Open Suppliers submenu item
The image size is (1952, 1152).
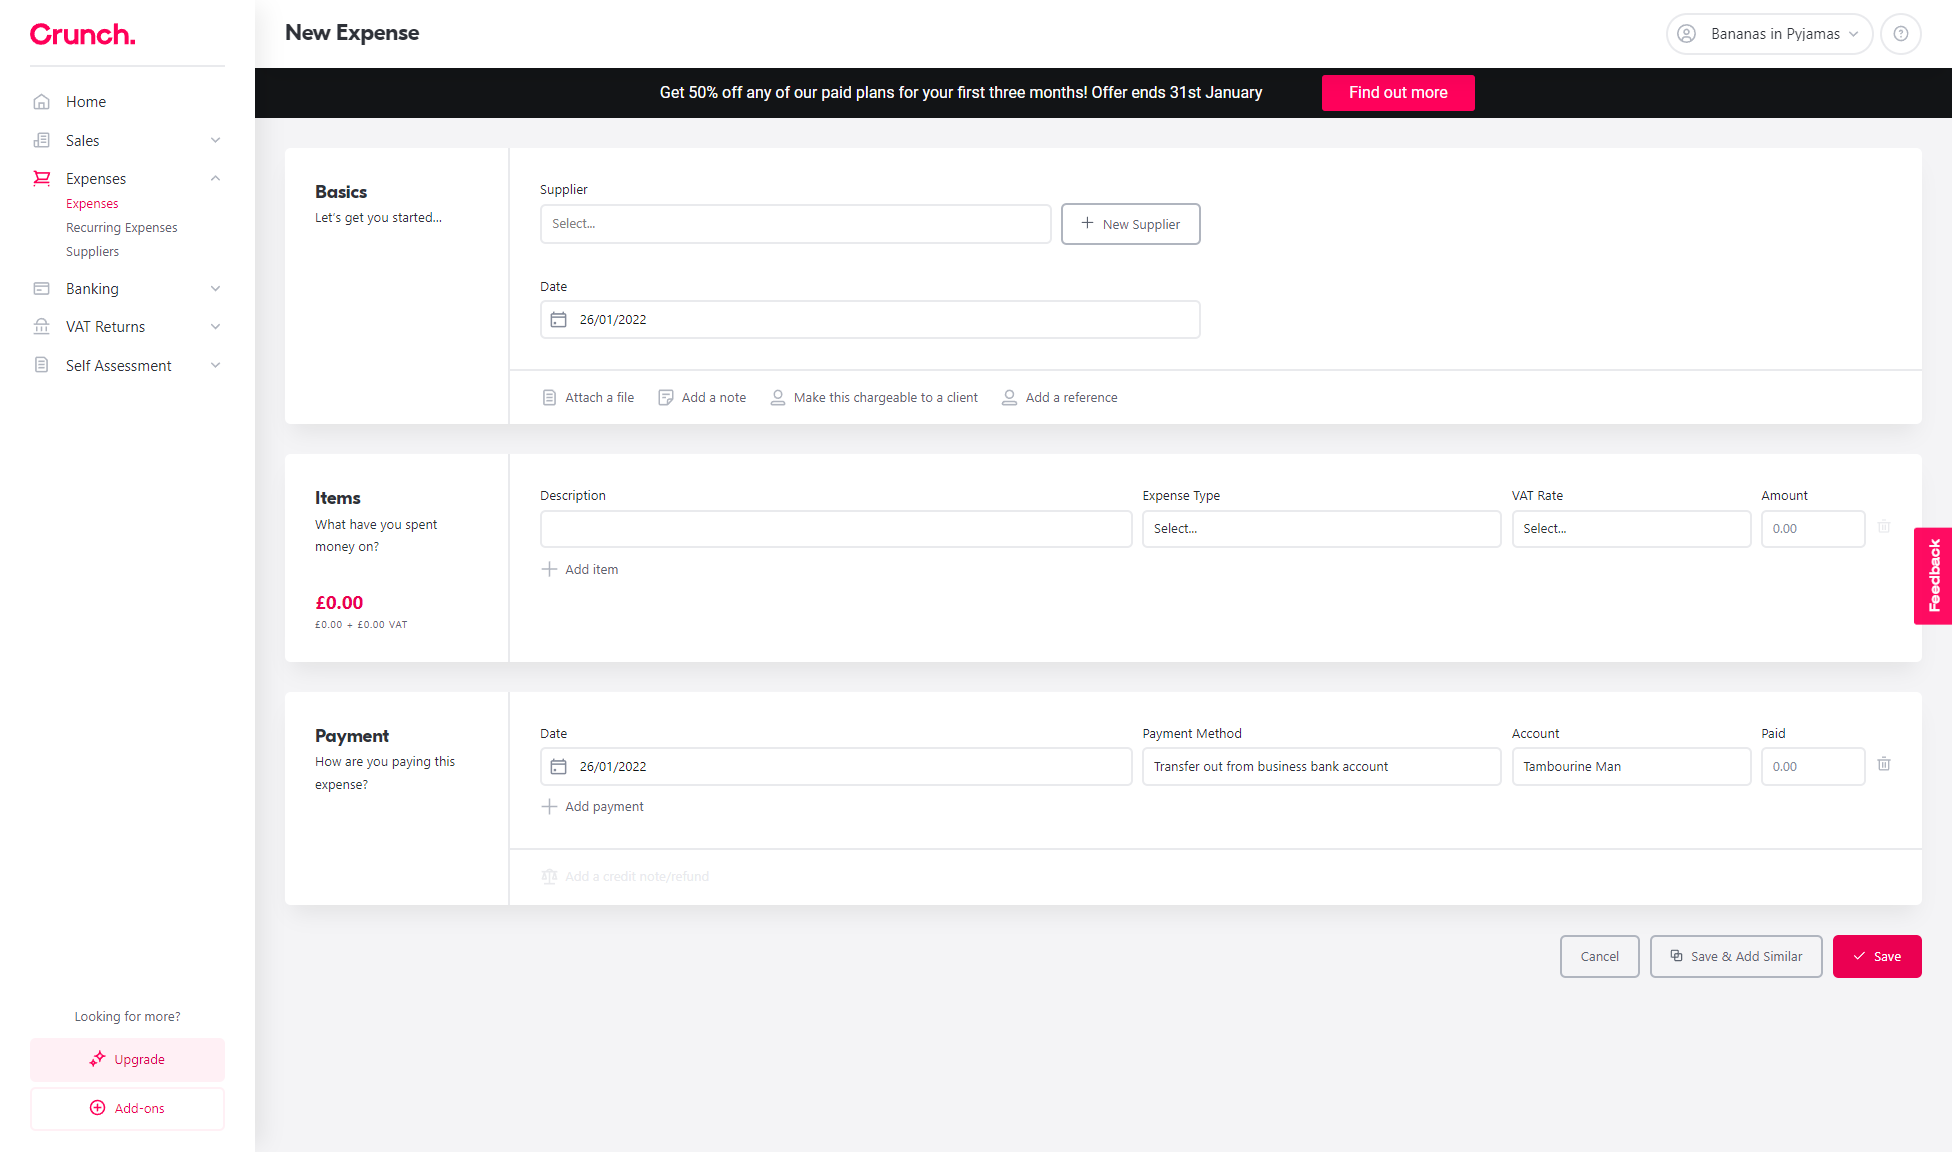92,252
